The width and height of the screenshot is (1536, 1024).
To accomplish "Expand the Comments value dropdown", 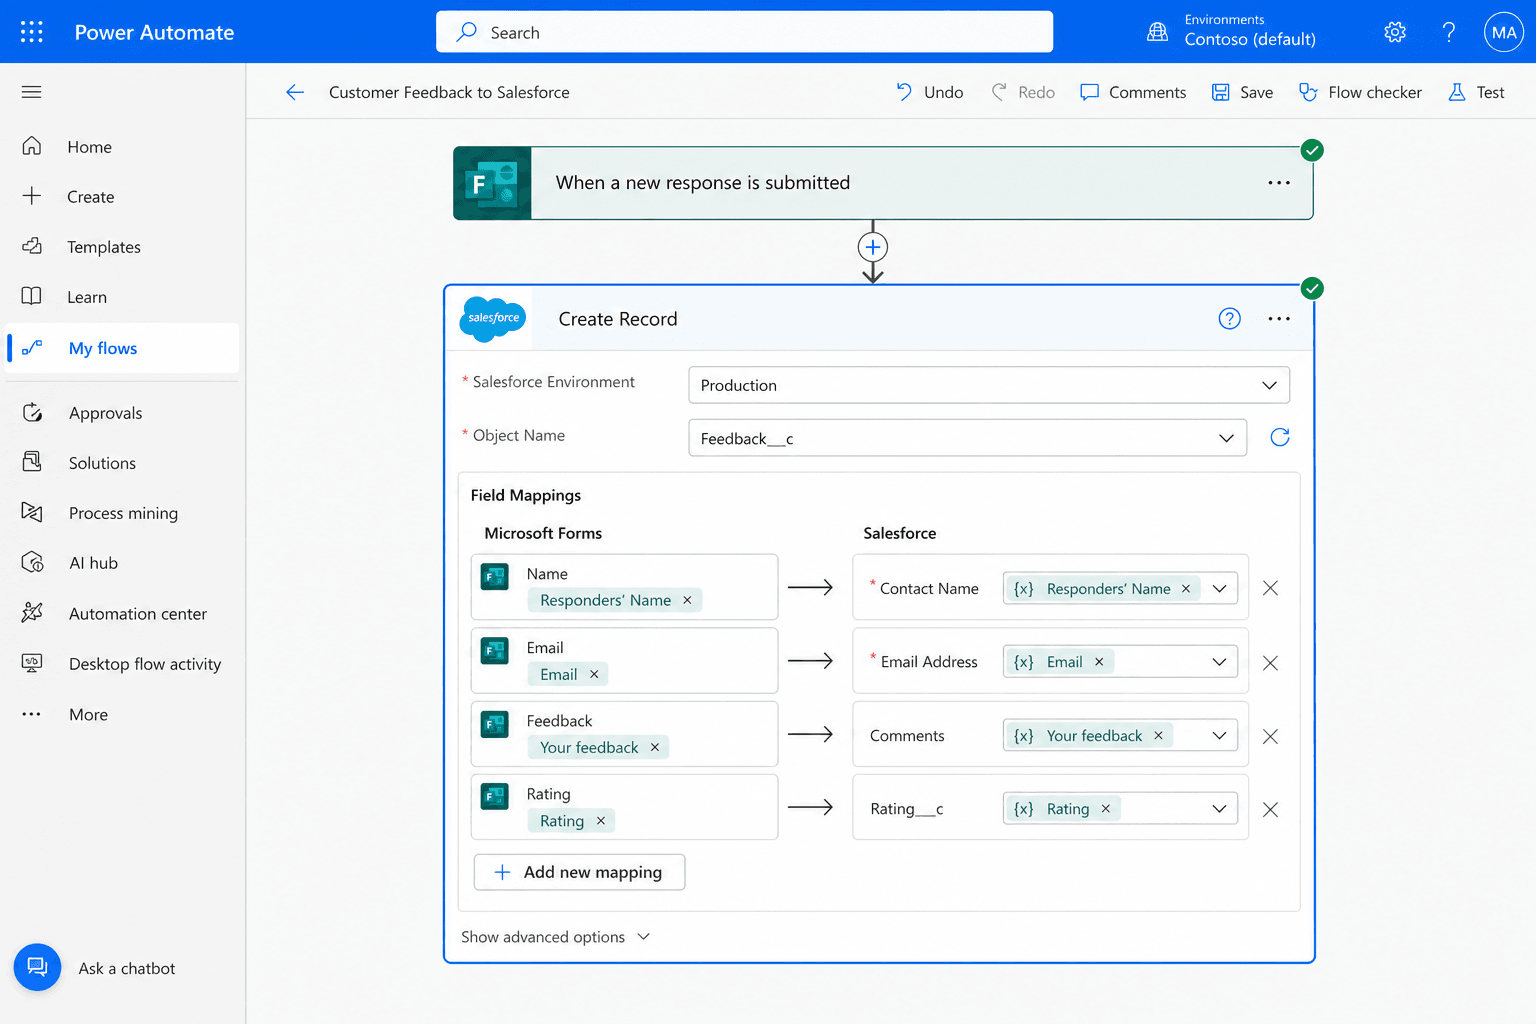I will point(1219,736).
